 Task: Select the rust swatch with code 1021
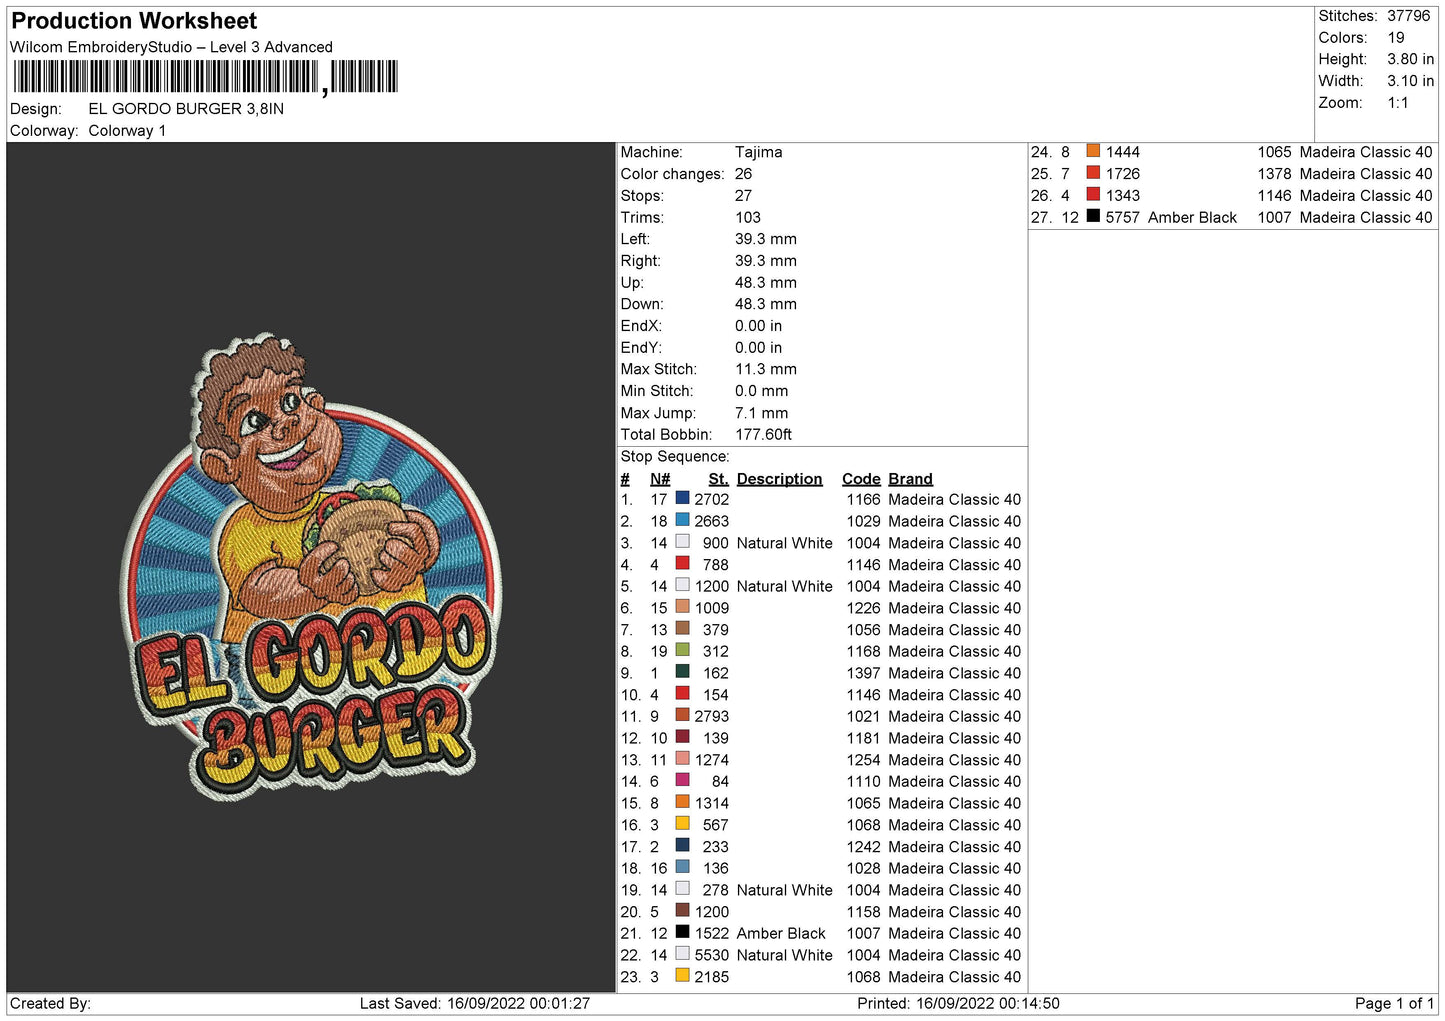click(682, 715)
